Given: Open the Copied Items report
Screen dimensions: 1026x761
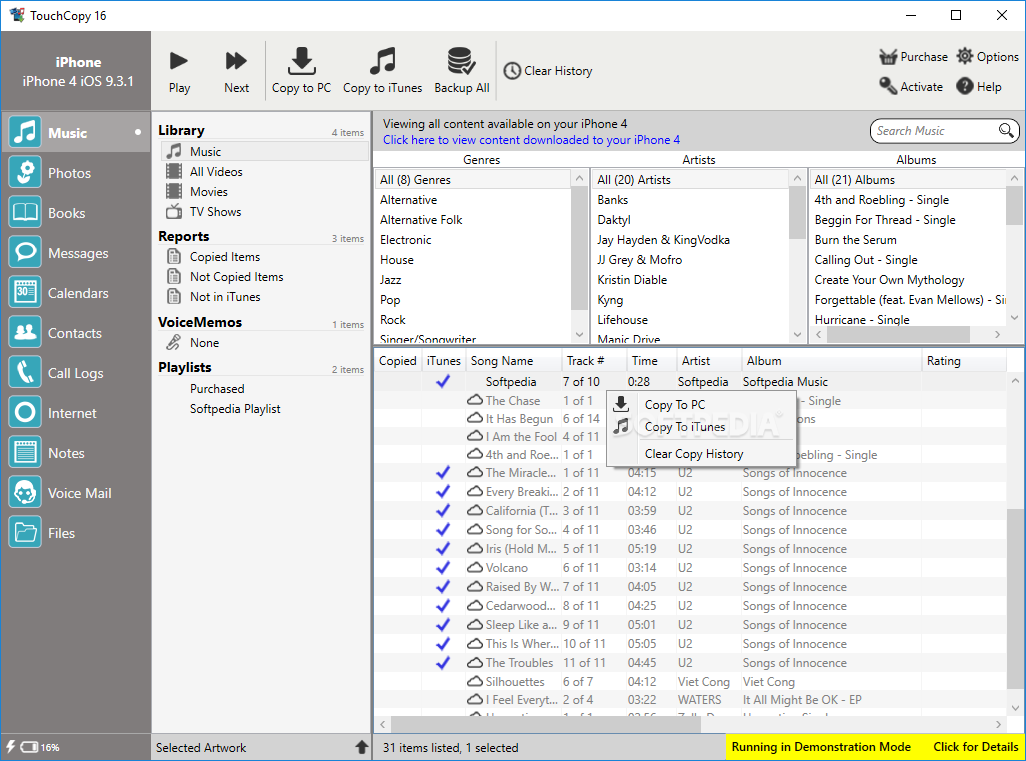Looking at the screenshot, I should pyautogui.click(x=264, y=257).
